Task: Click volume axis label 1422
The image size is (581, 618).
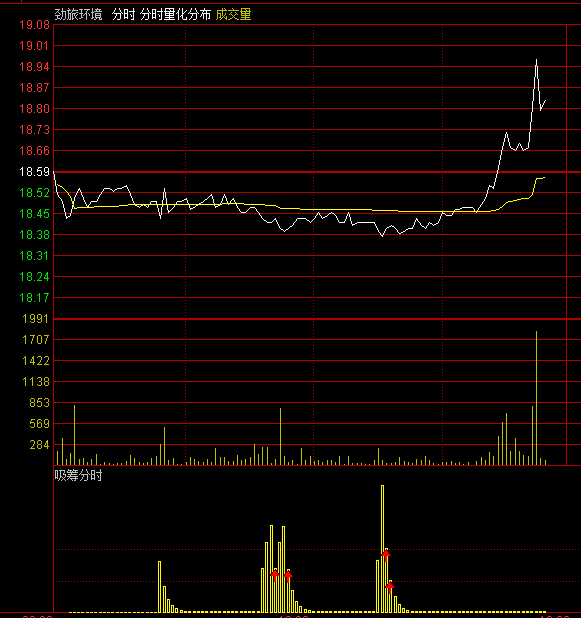Action: tap(36, 361)
